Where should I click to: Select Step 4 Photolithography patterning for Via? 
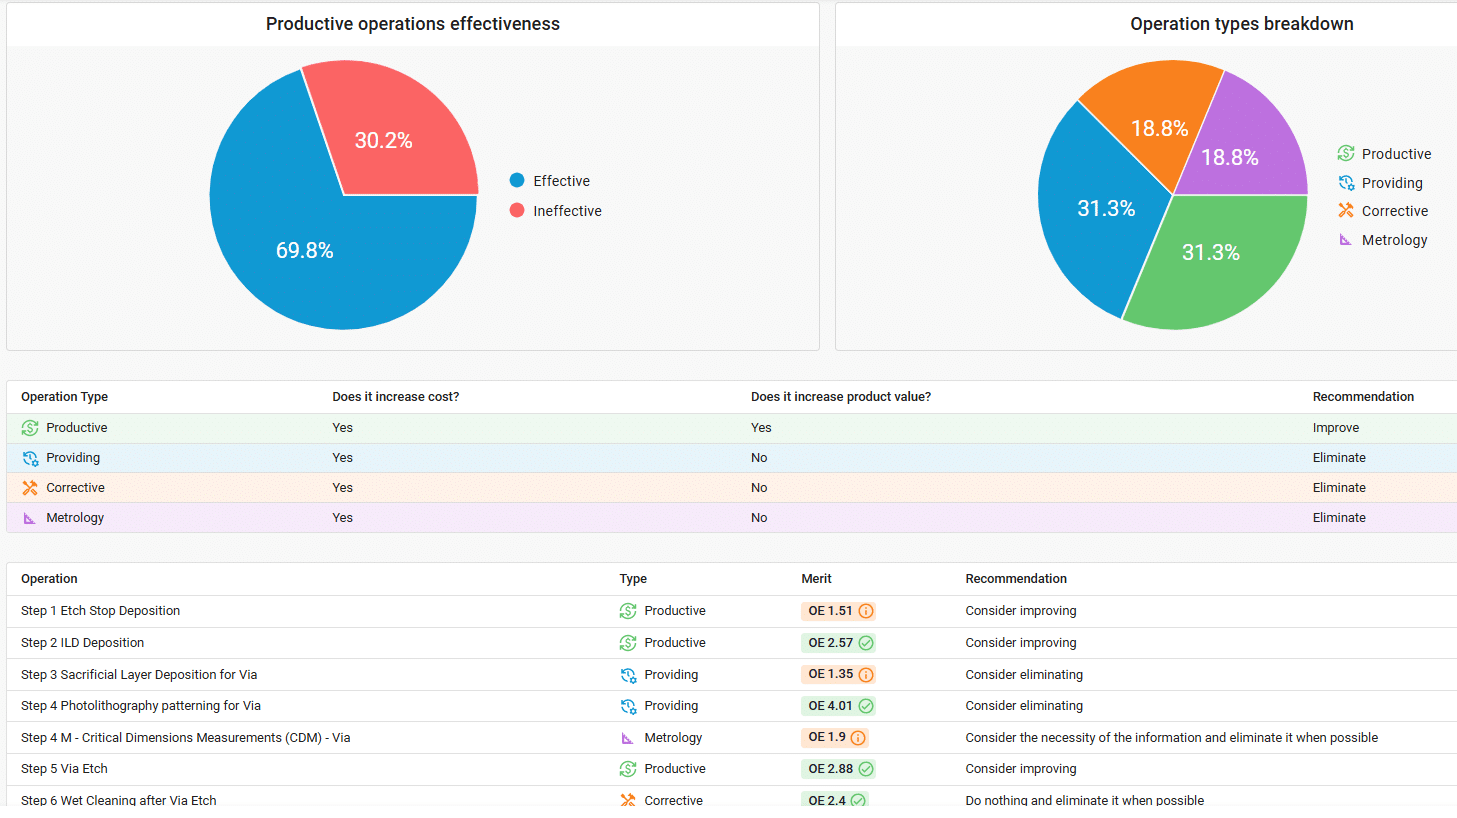[x=731, y=706]
